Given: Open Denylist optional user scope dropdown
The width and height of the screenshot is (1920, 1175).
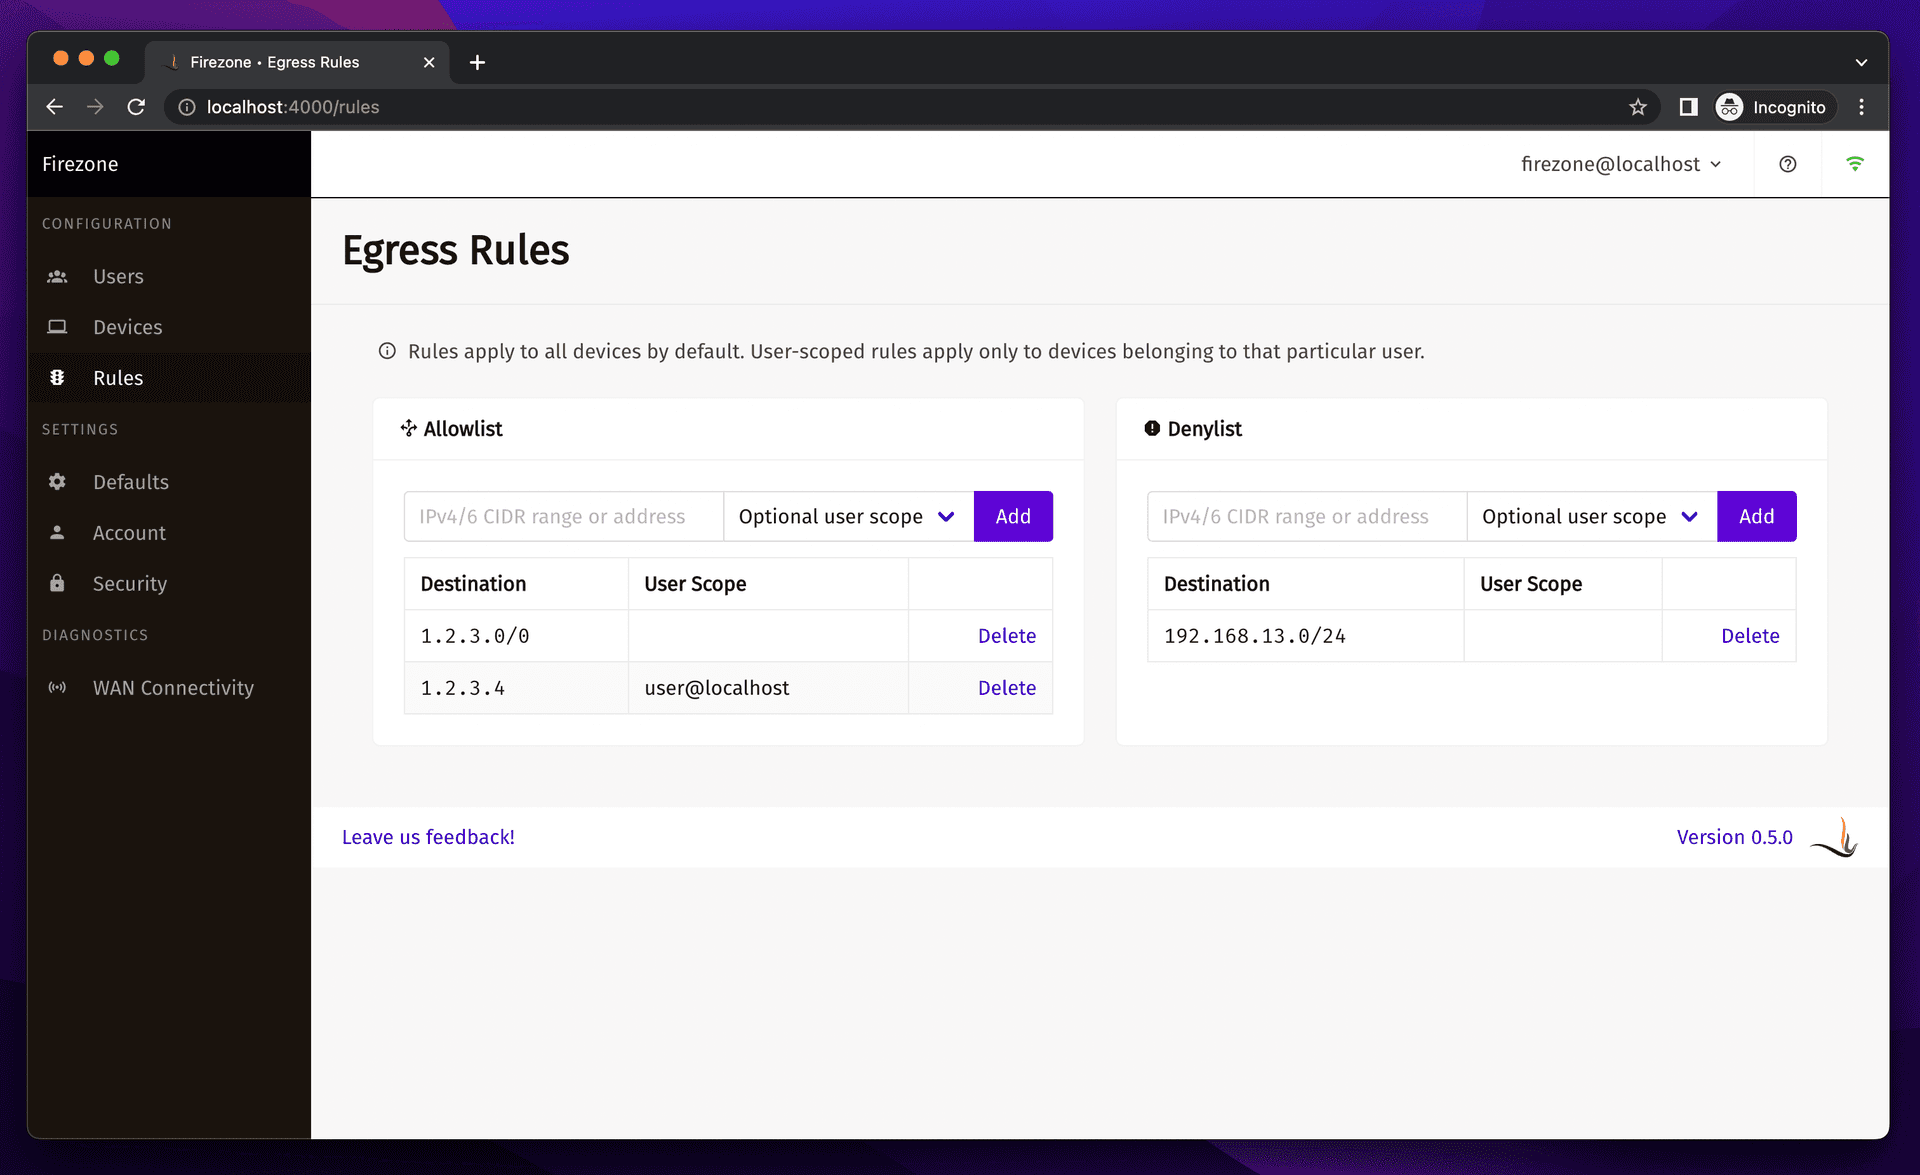Looking at the screenshot, I should (x=1590, y=516).
